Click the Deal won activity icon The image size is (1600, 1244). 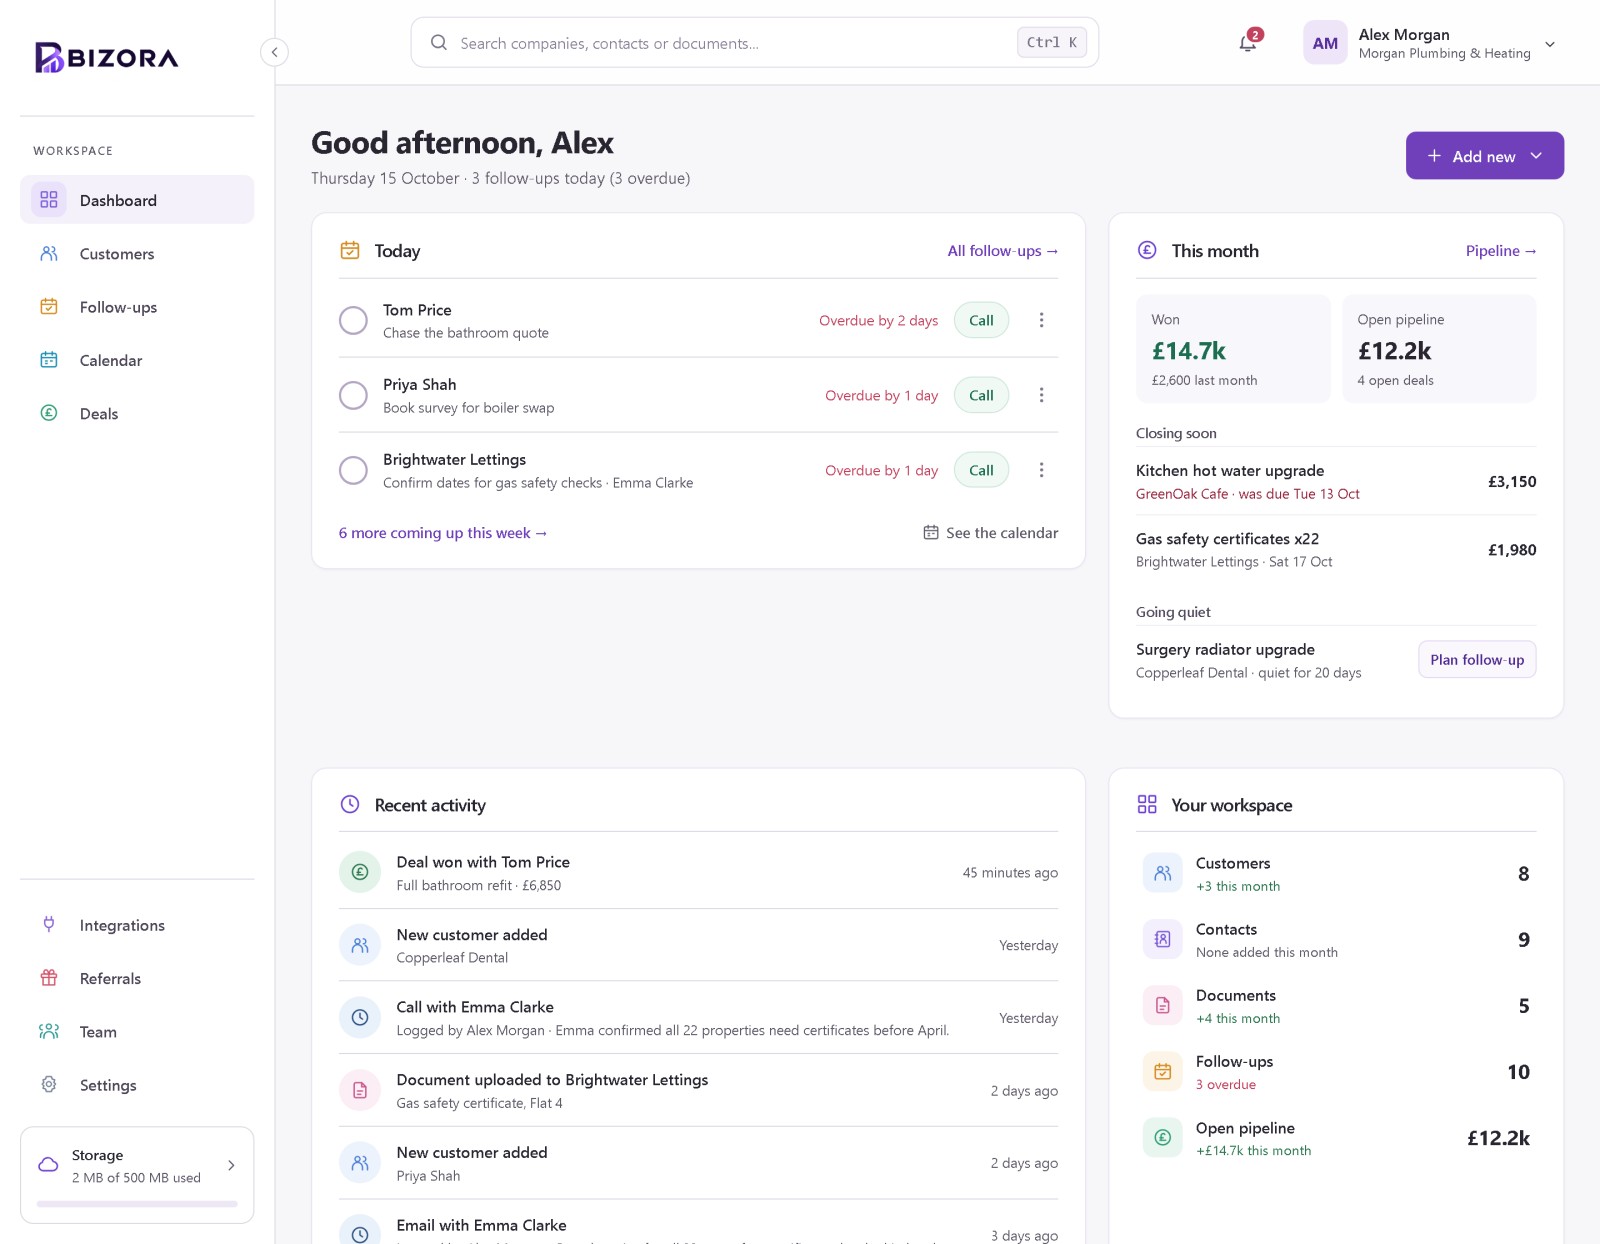360,872
